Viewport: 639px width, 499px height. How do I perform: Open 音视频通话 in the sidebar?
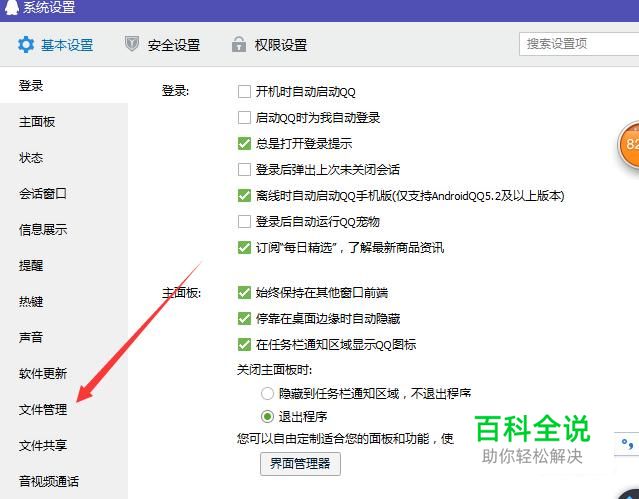(49, 481)
